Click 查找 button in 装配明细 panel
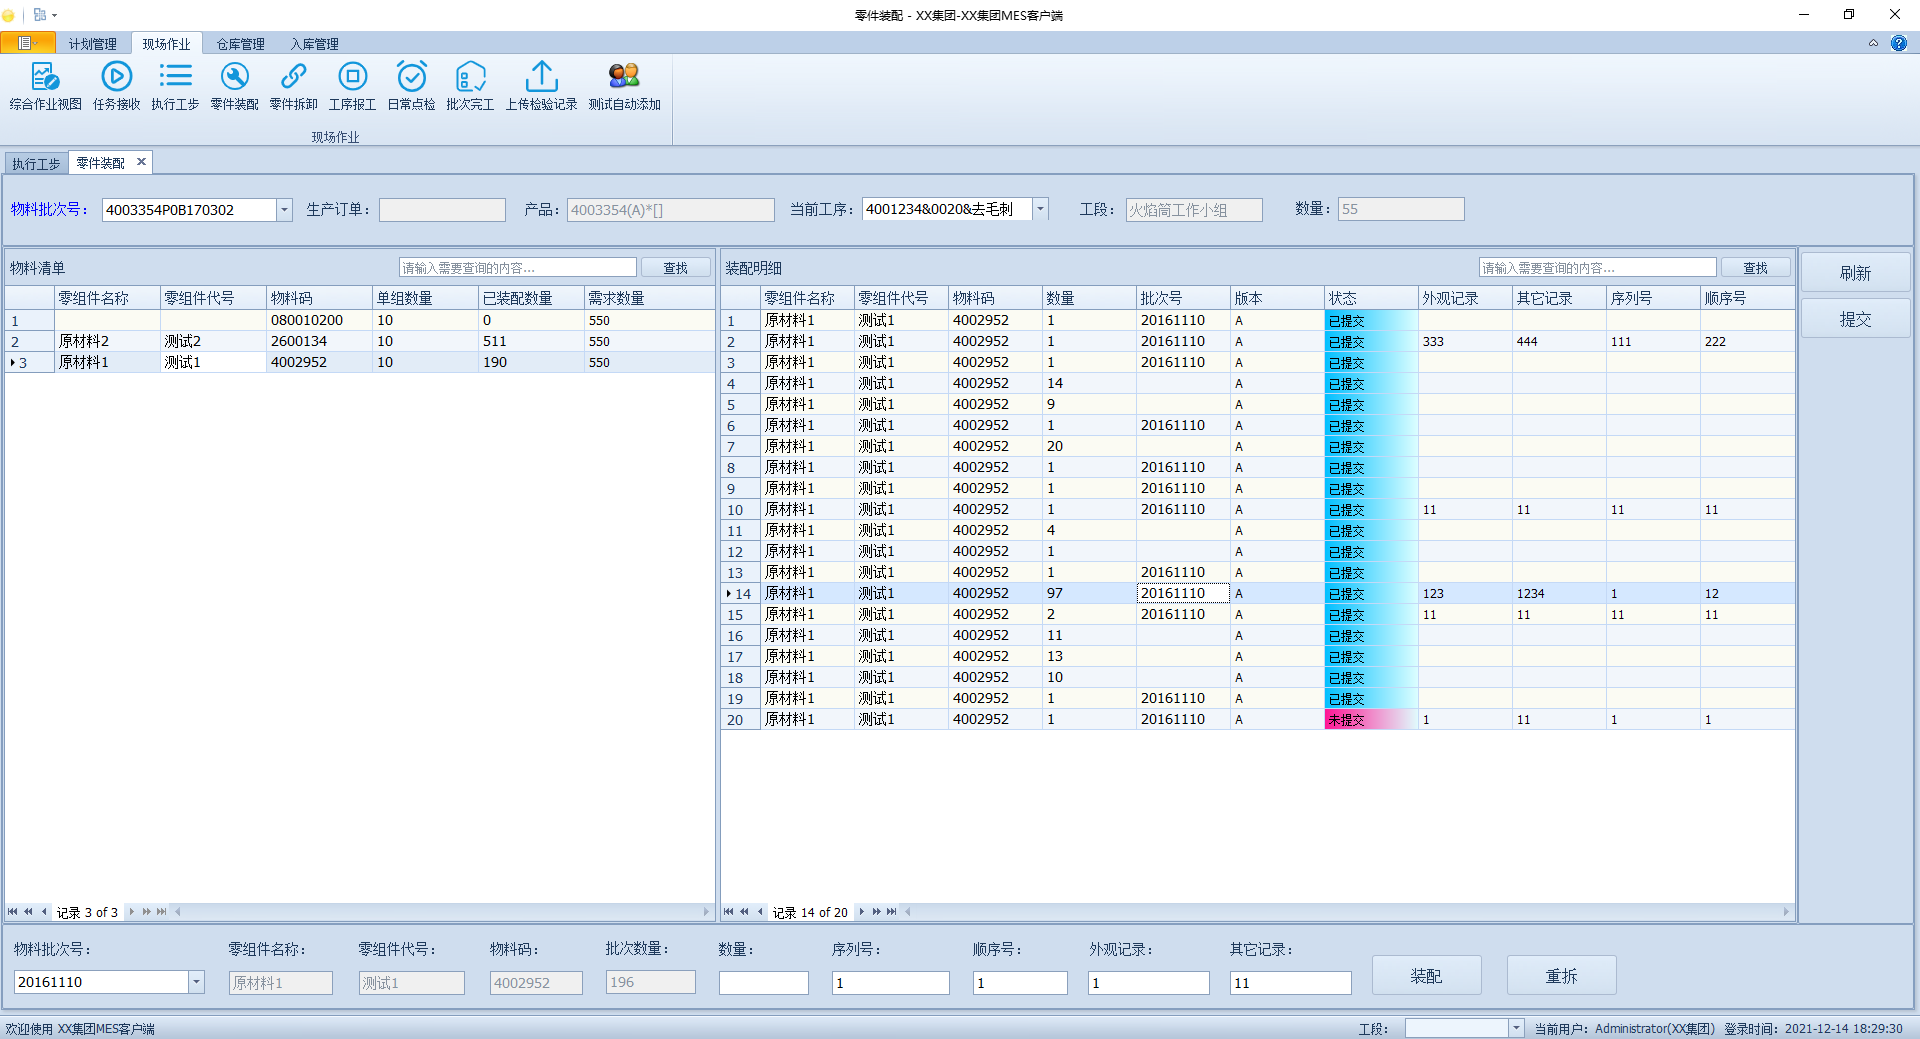The image size is (1920, 1039). click(x=1755, y=268)
